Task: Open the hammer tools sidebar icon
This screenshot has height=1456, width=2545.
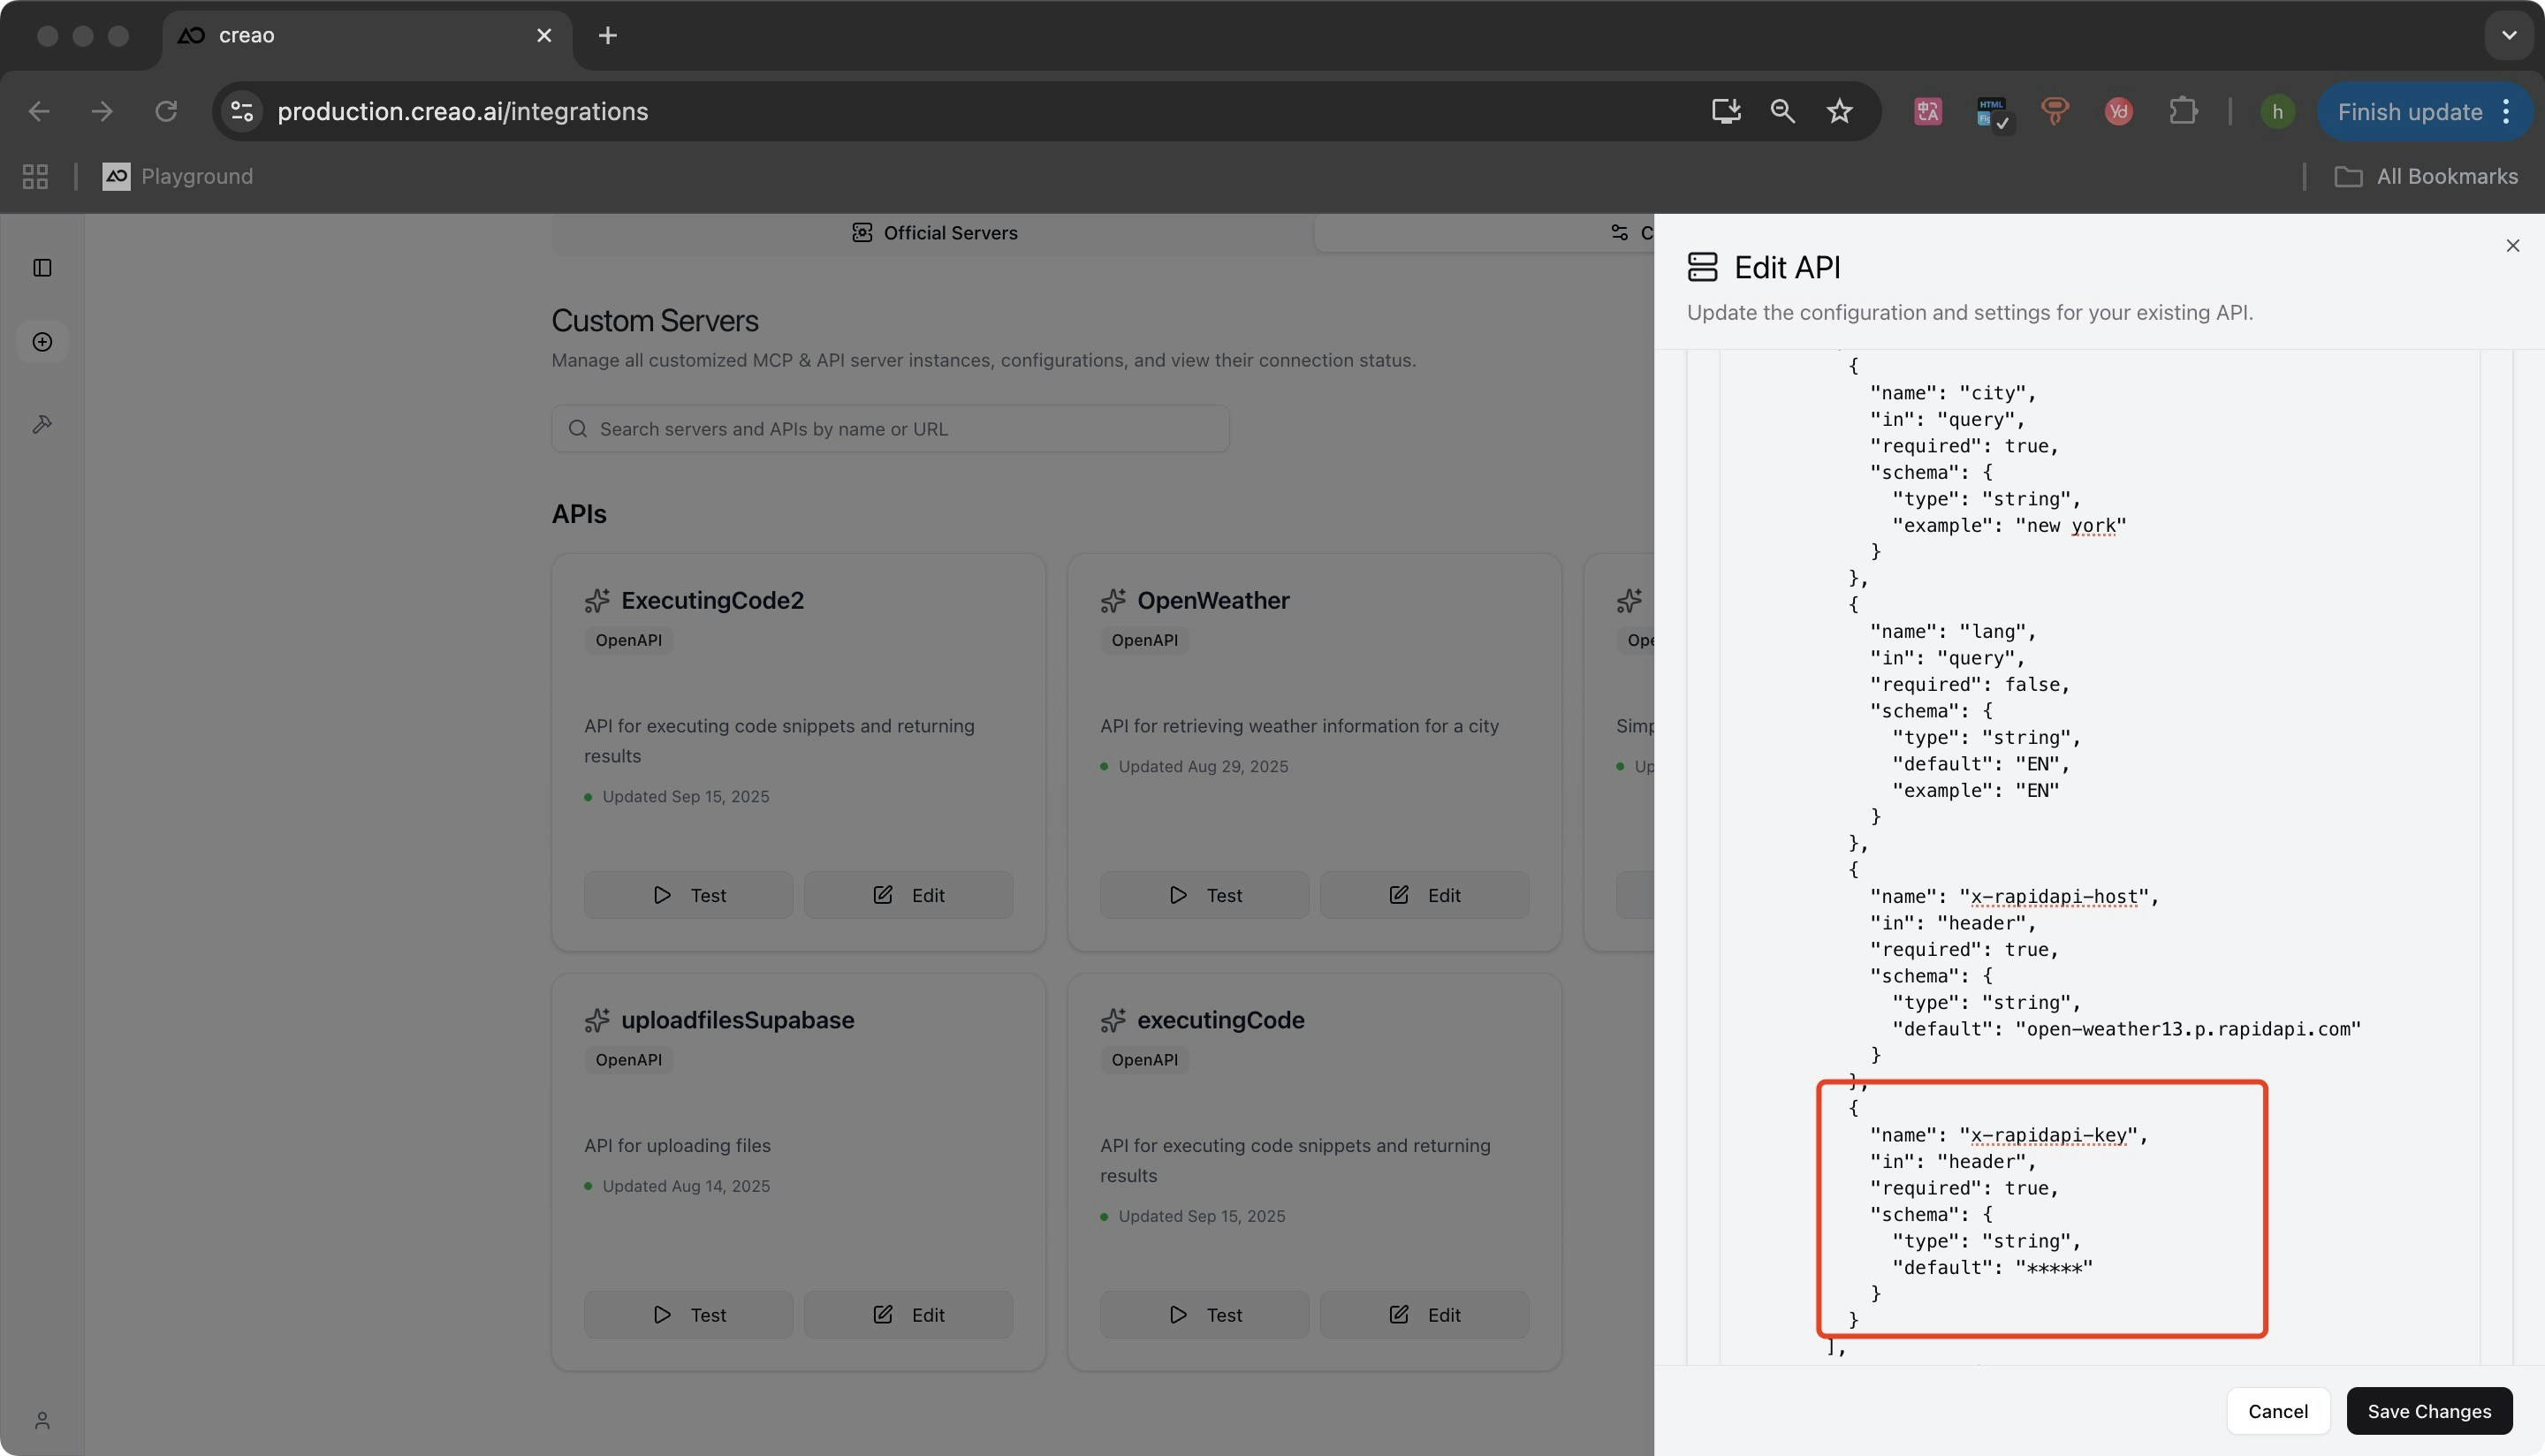Action: 42,424
